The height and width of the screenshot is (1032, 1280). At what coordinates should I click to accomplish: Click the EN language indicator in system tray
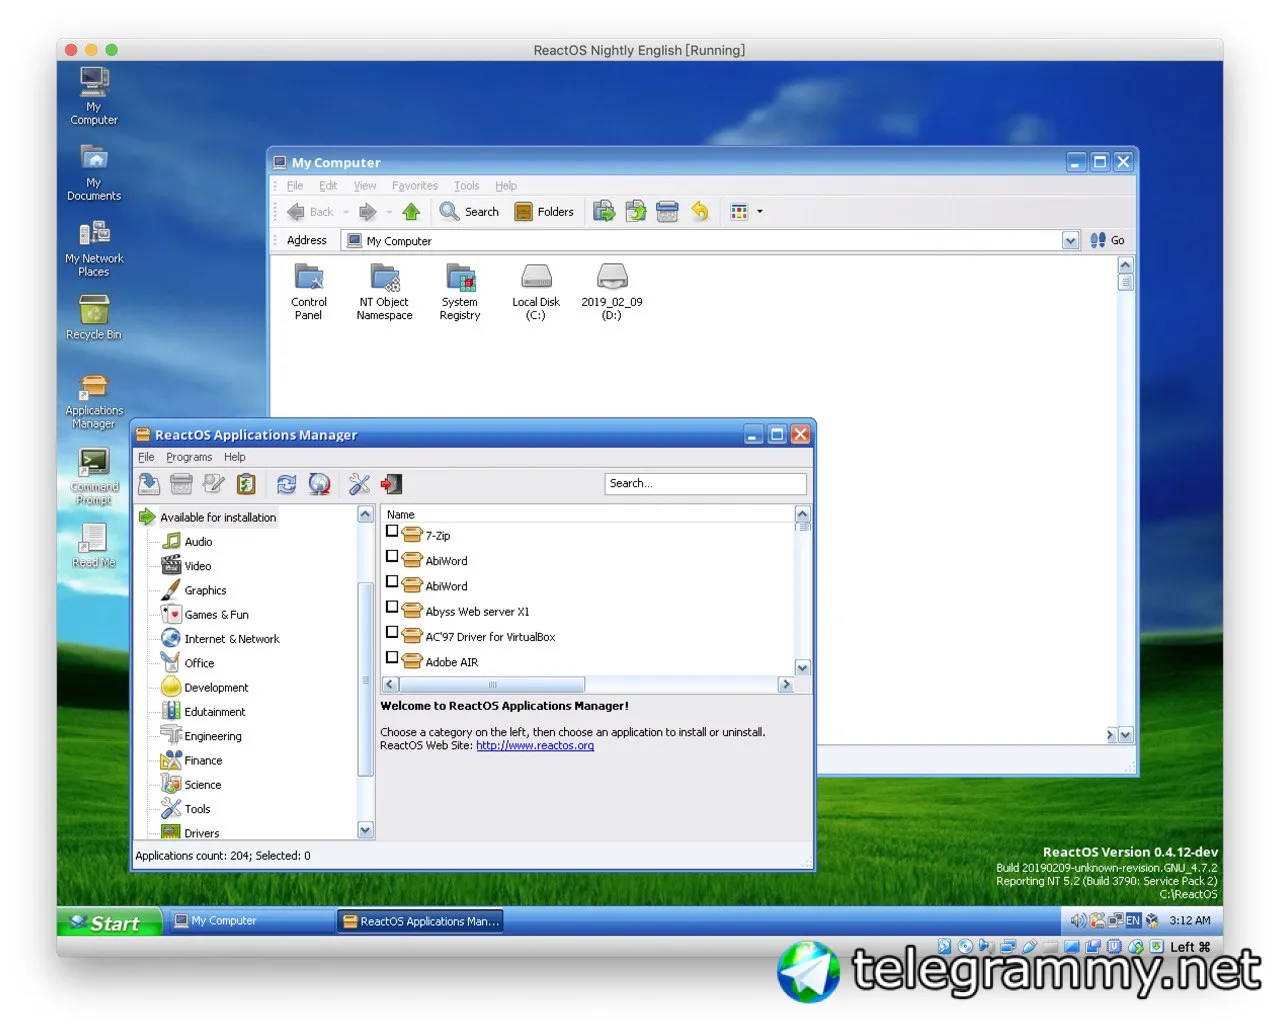tap(1133, 920)
